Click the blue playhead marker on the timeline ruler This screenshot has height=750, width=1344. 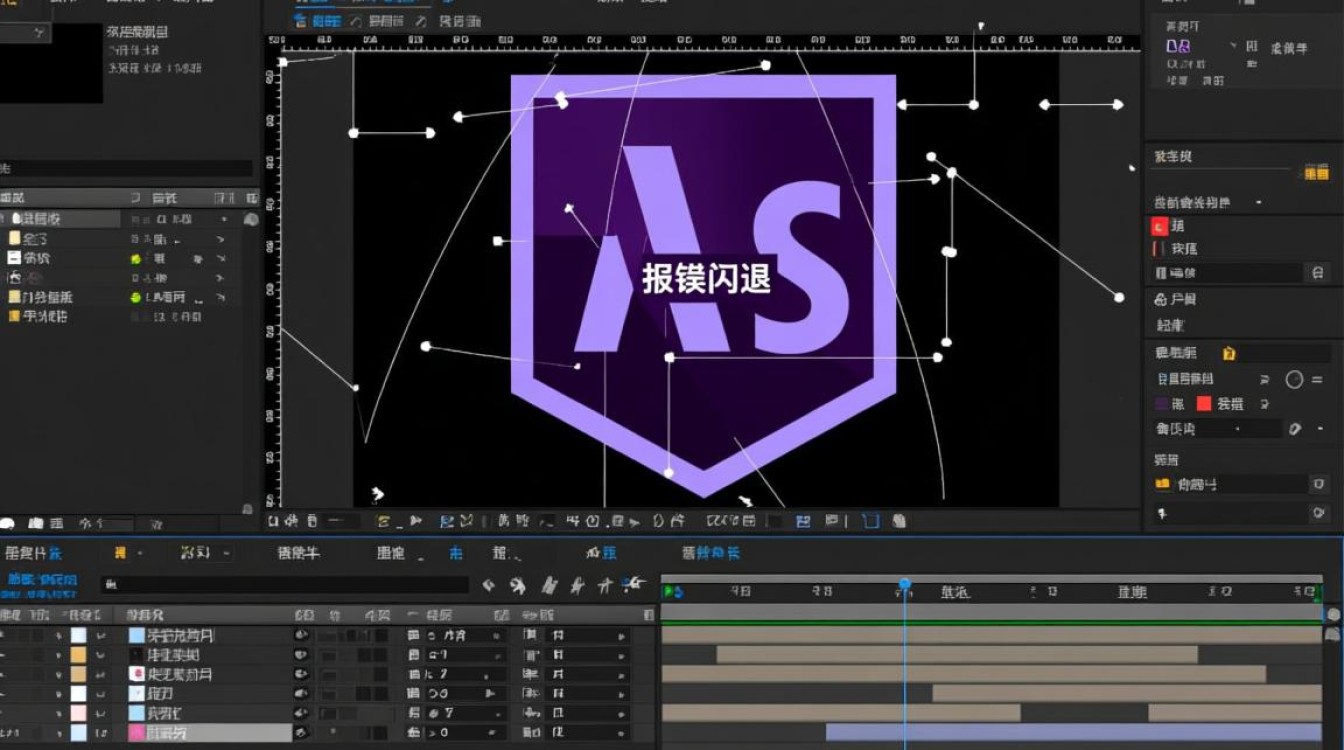[905, 584]
